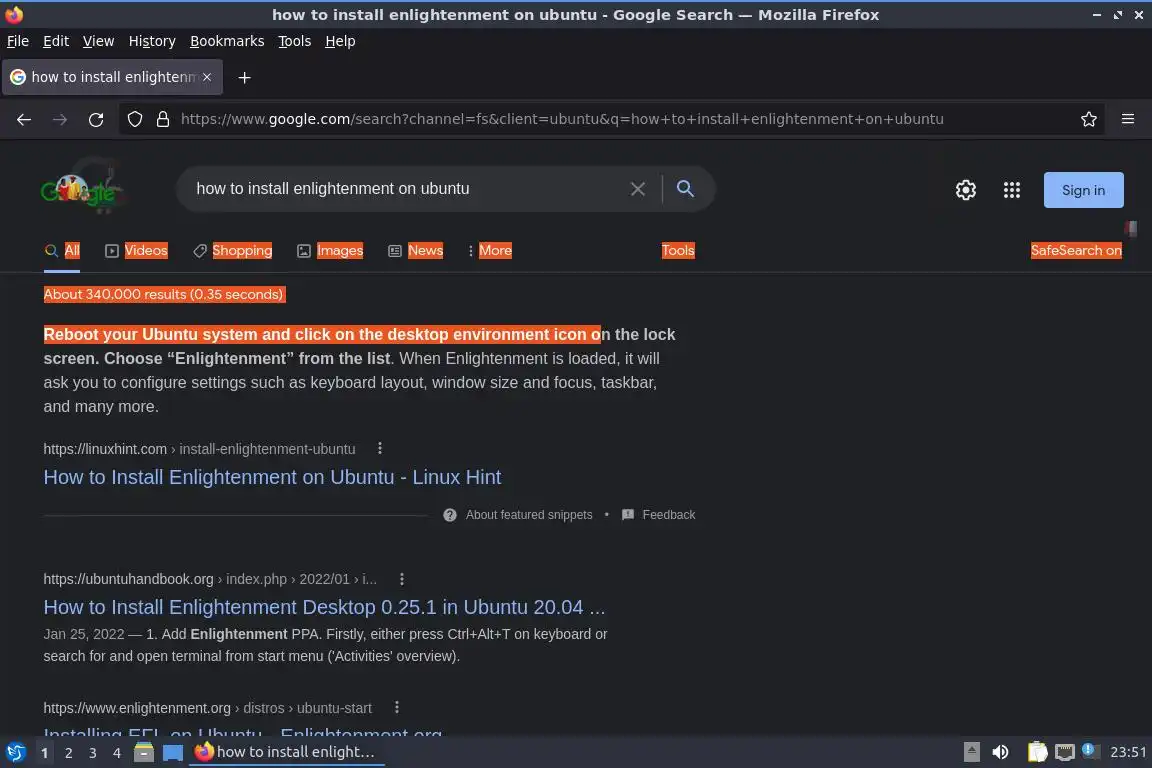Open the Bookmarks menu
Viewport: 1152px width, 768px height.
[x=227, y=41]
